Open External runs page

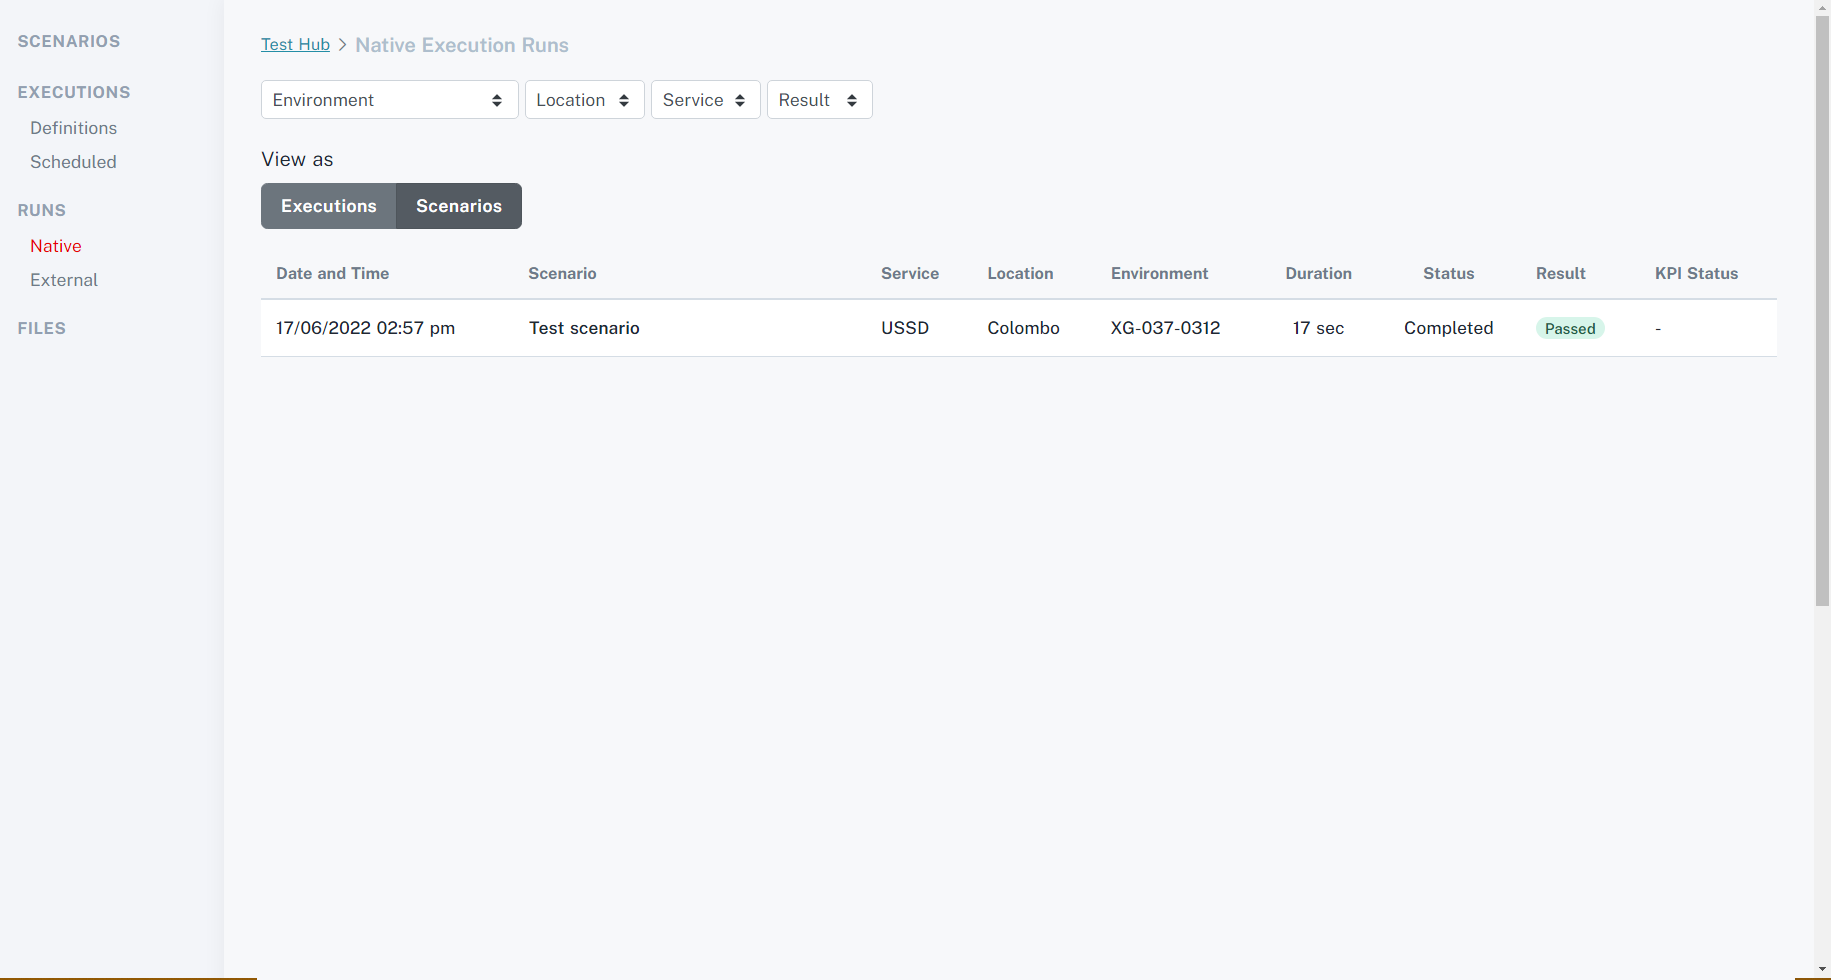(64, 280)
